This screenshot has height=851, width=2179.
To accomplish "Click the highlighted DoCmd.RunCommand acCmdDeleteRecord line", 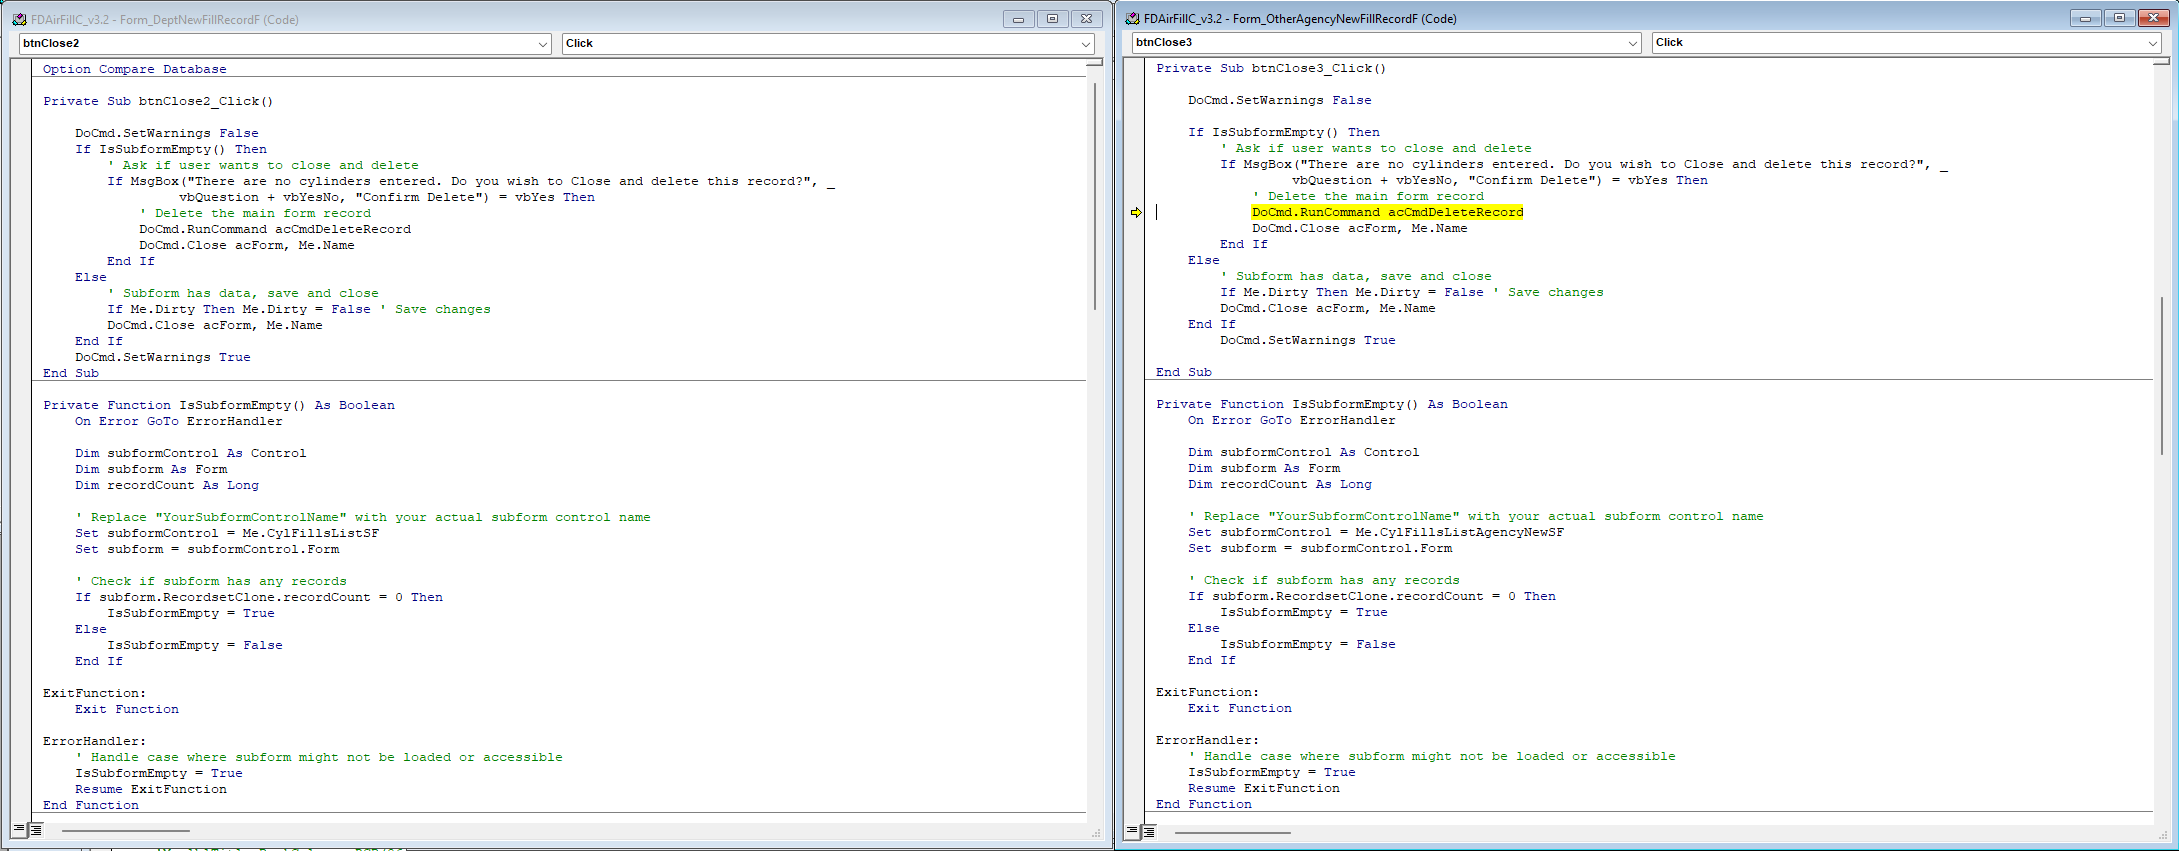I will point(1387,212).
